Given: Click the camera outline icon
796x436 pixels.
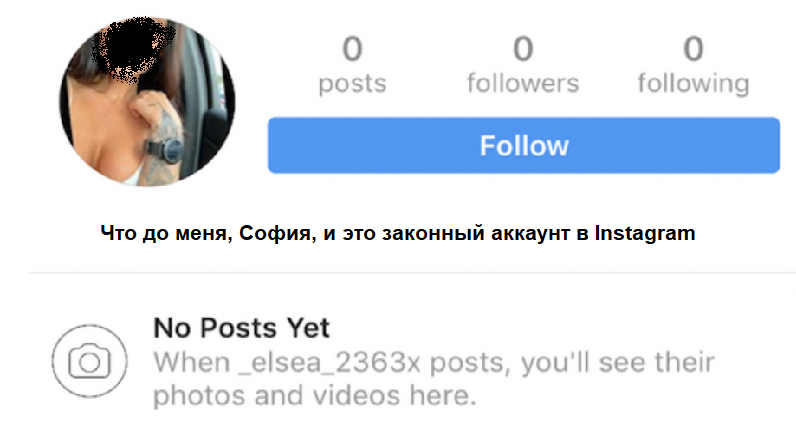Looking at the screenshot, I should point(89,361).
